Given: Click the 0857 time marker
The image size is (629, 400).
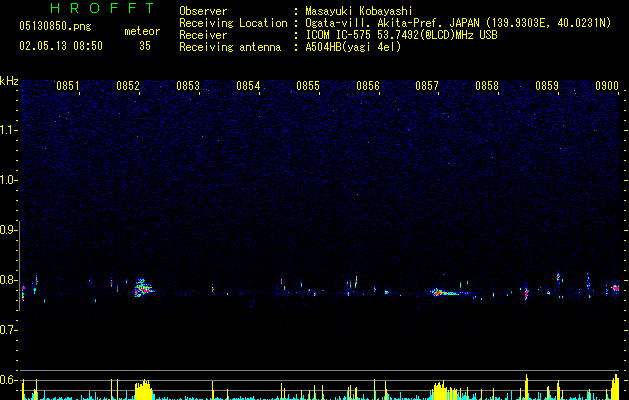Looking at the screenshot, I should 427,86.
